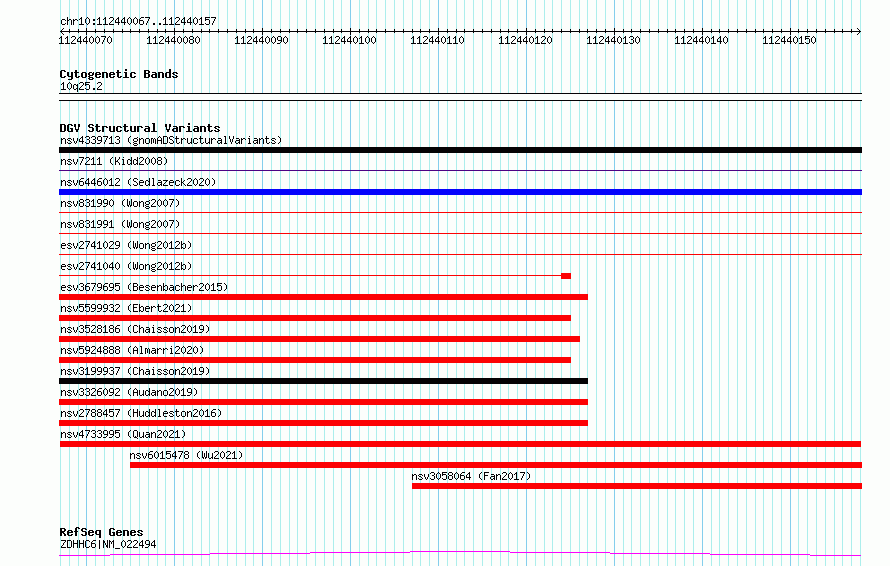Click ruler position 112440130
The image size is (890, 566).
coord(613,40)
